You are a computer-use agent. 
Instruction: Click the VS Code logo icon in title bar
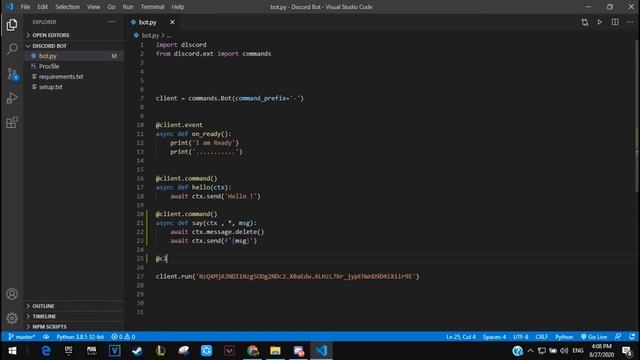[10, 7]
